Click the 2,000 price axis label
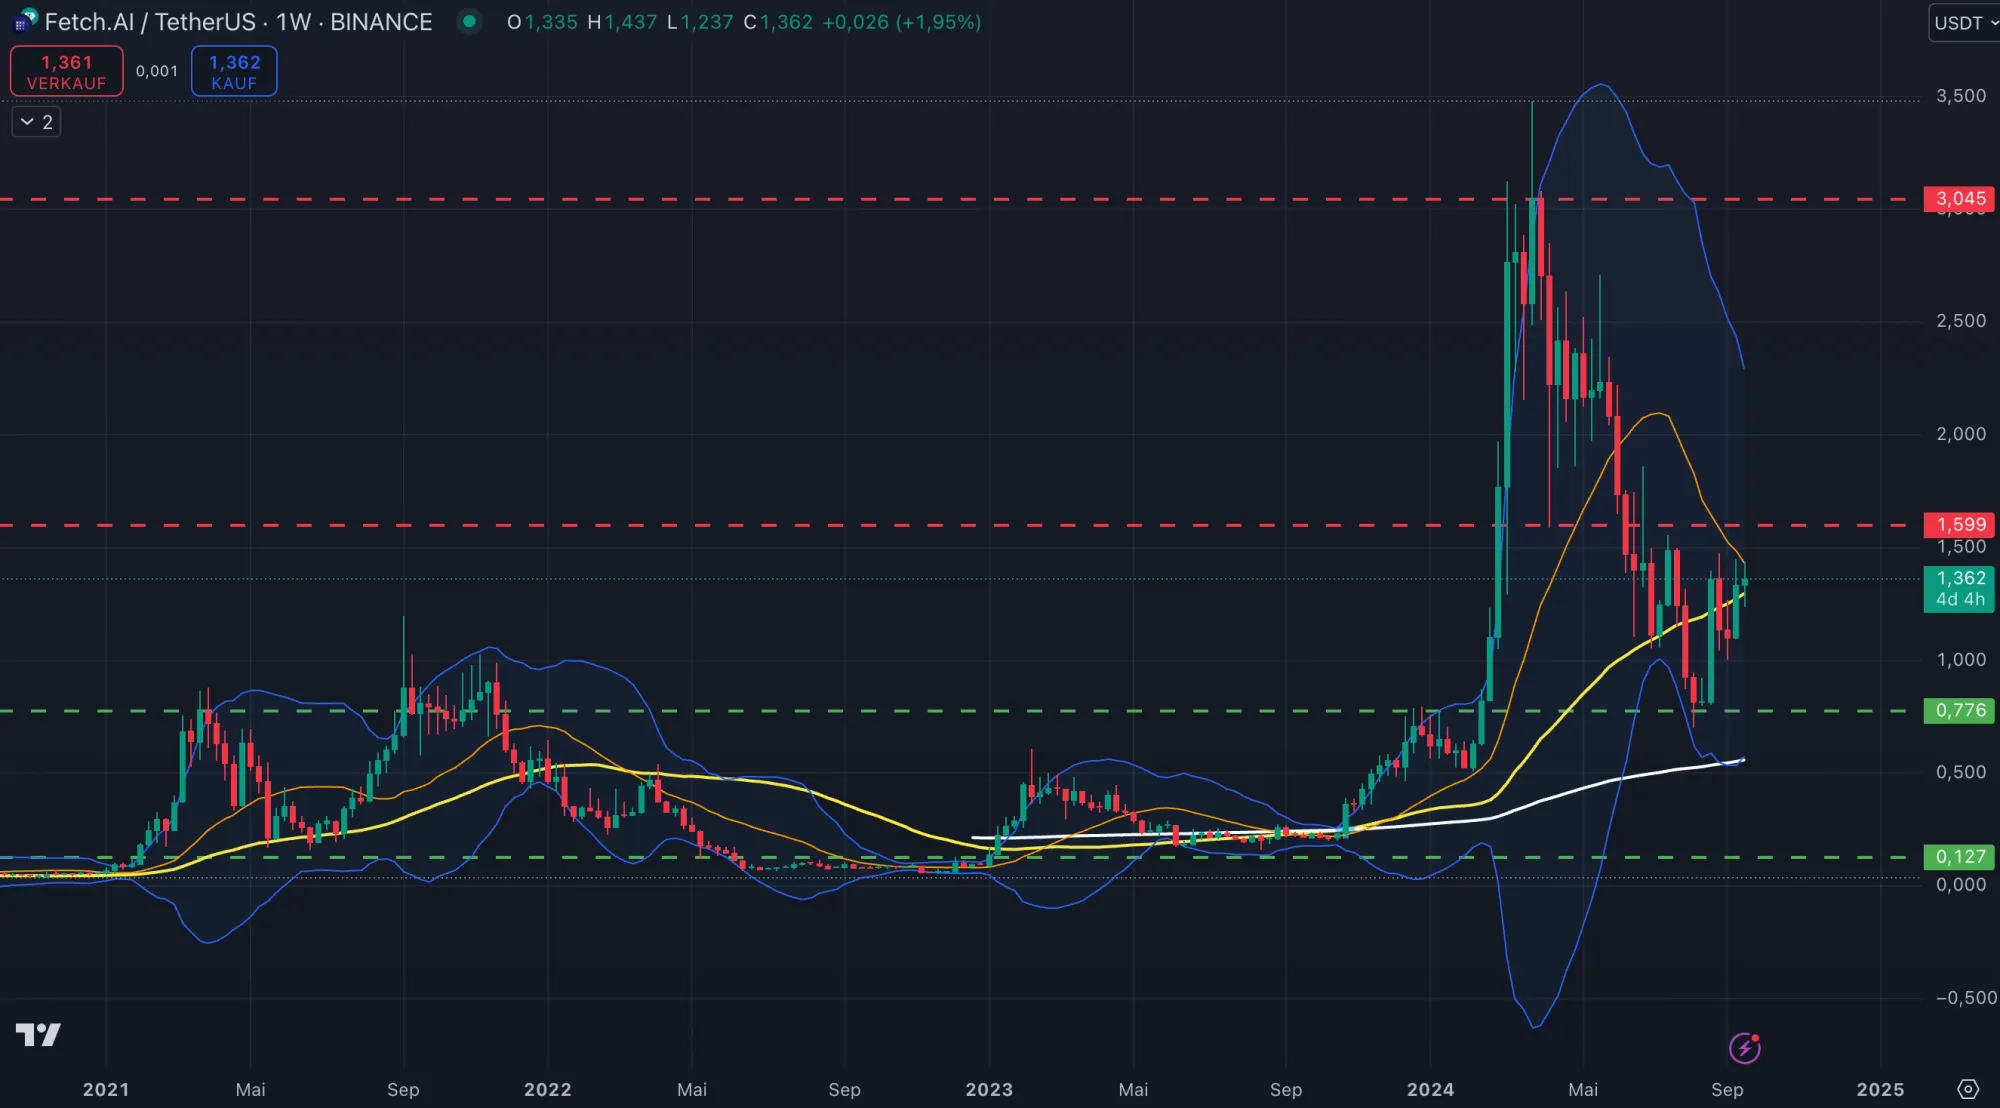Viewport: 2000px width, 1108px height. click(1961, 434)
